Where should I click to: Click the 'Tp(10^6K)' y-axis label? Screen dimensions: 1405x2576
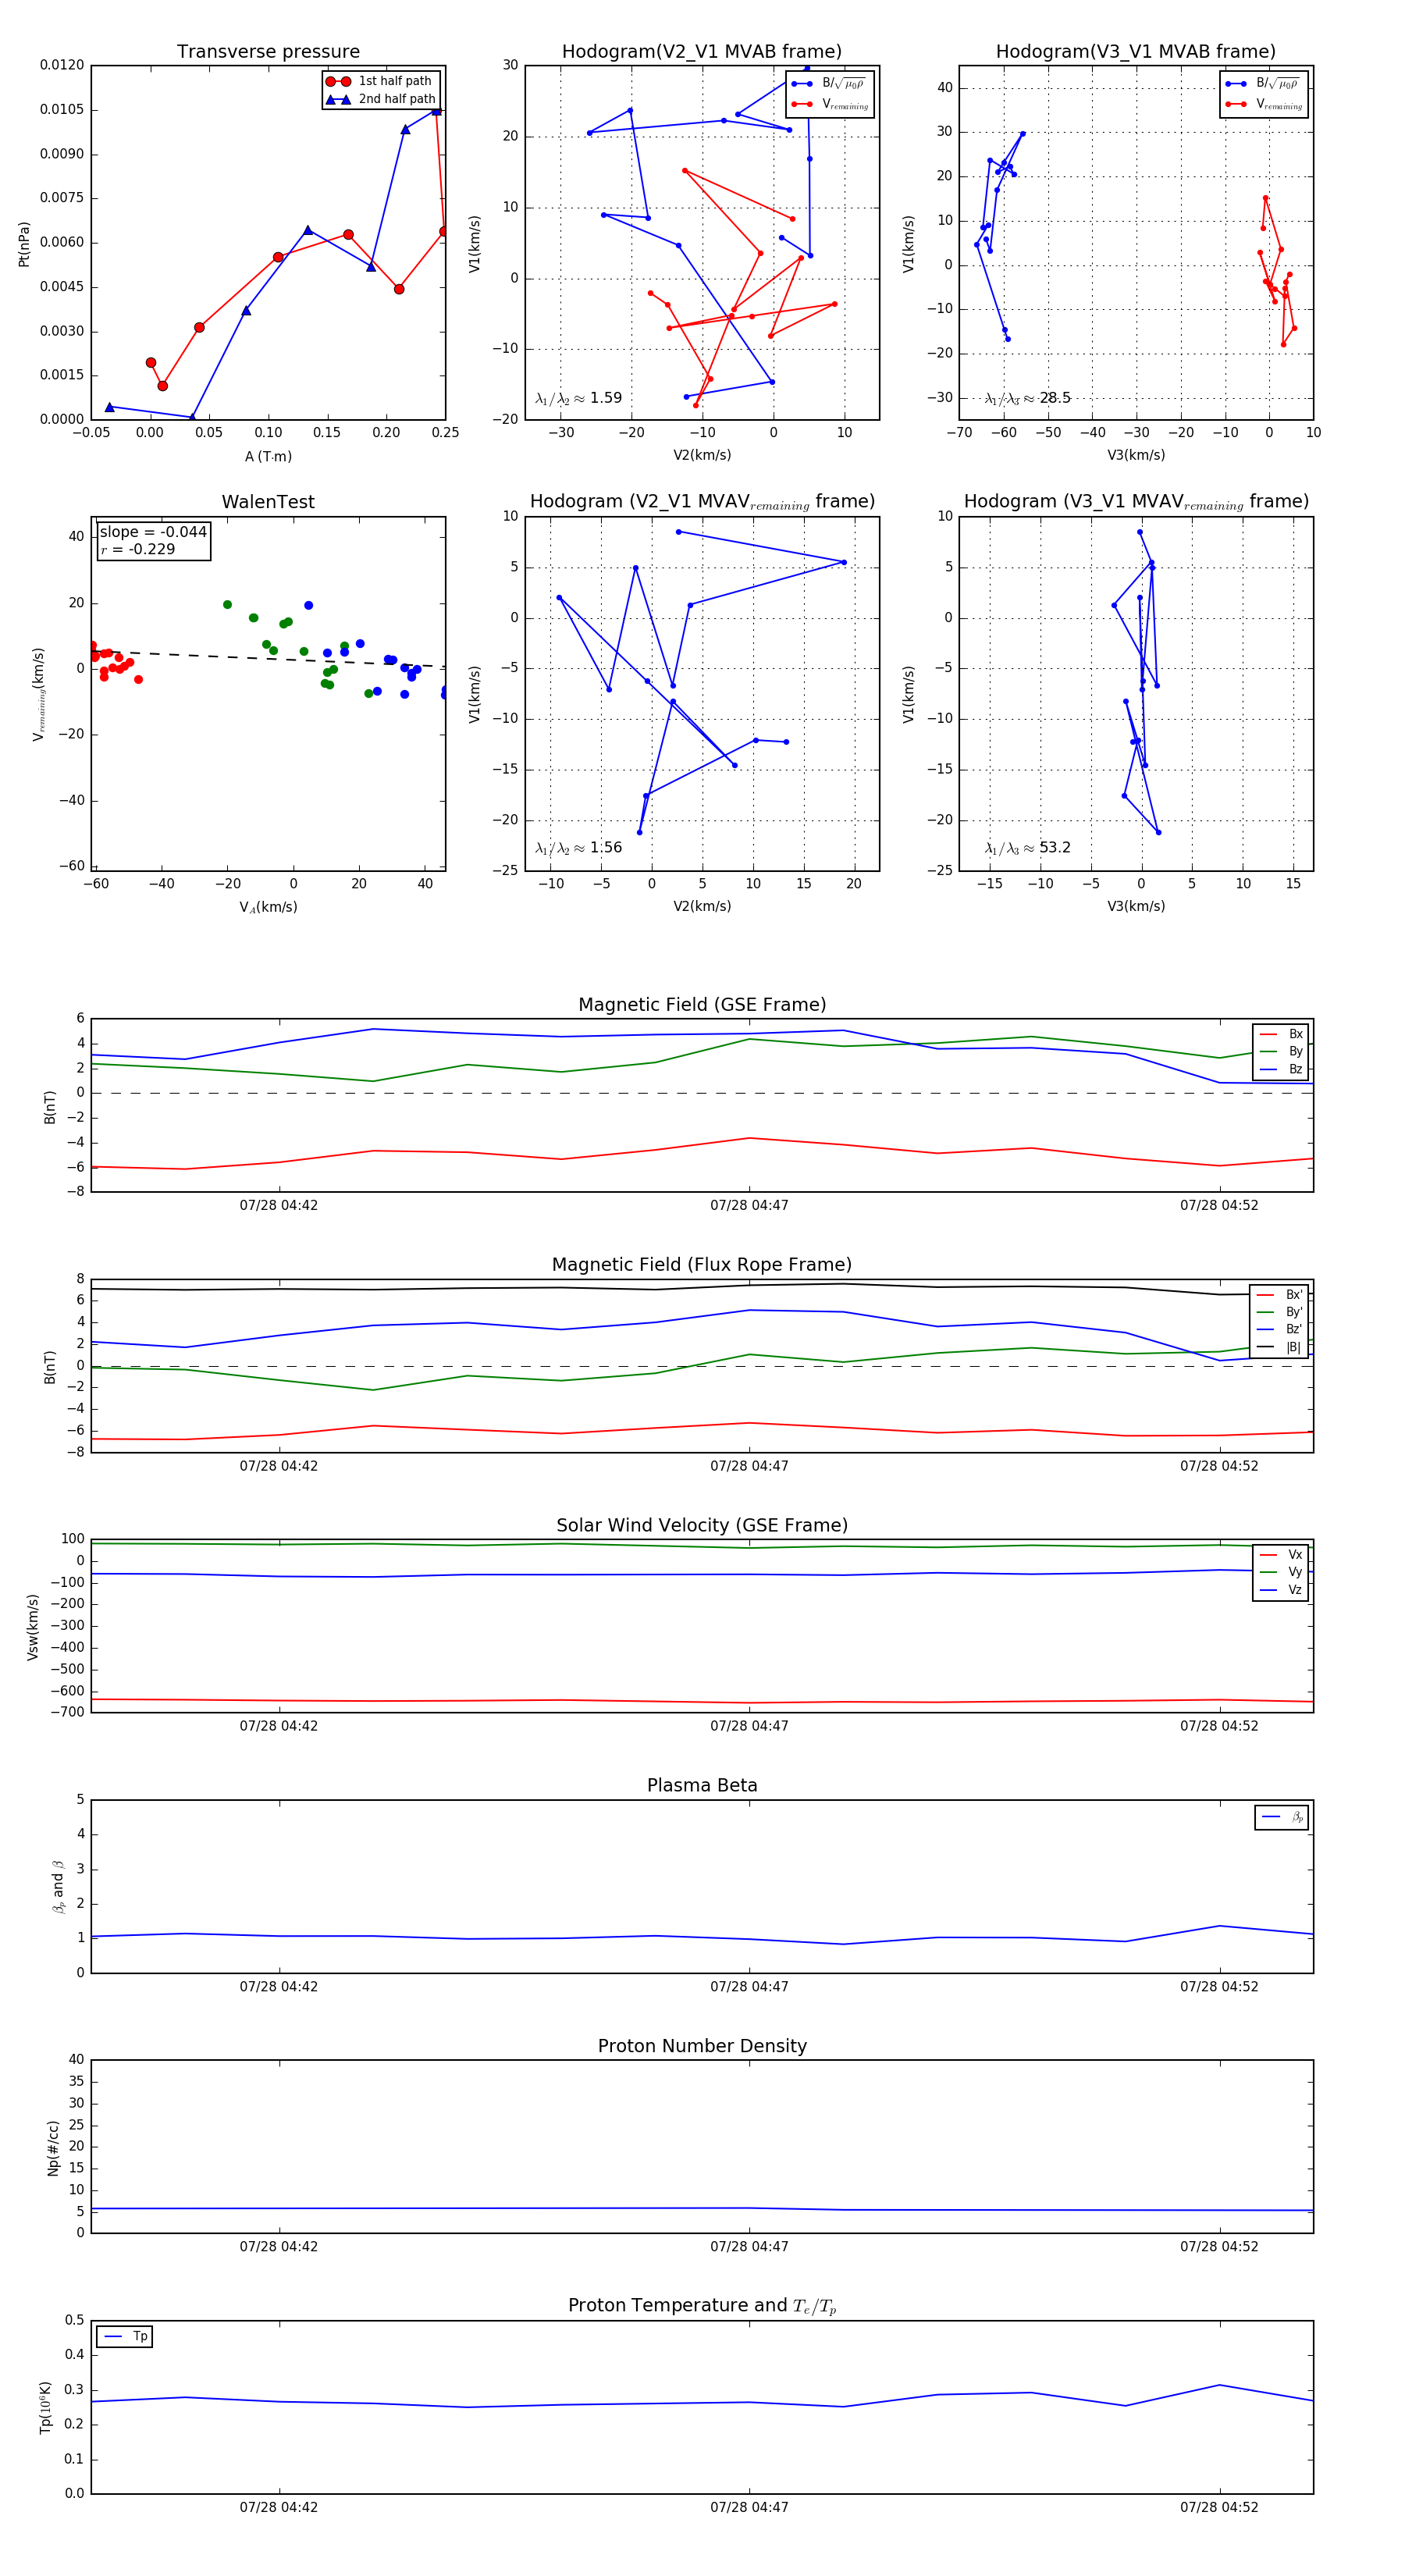(44, 2408)
